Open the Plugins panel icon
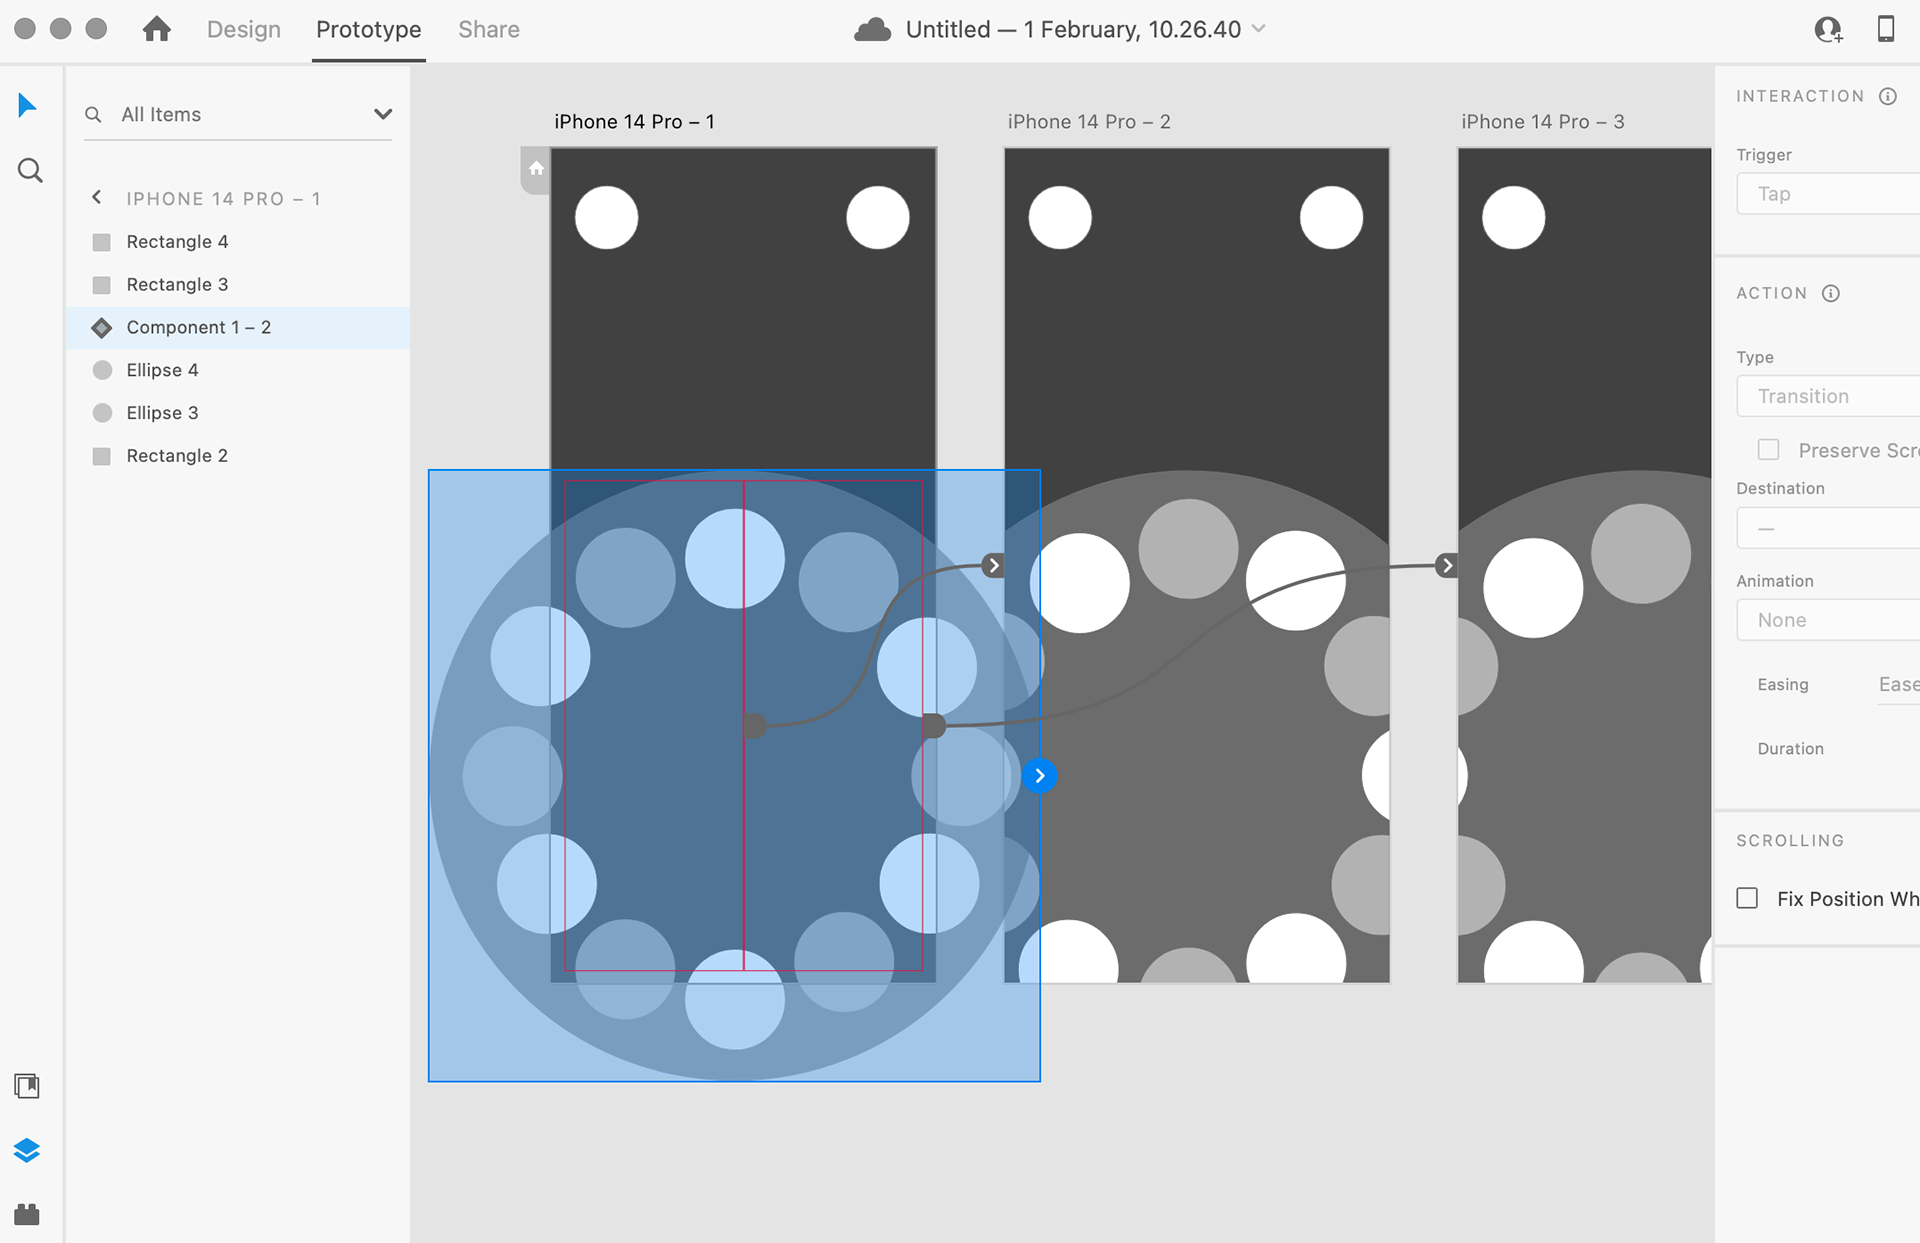The width and height of the screenshot is (1920, 1243). pyautogui.click(x=27, y=1214)
